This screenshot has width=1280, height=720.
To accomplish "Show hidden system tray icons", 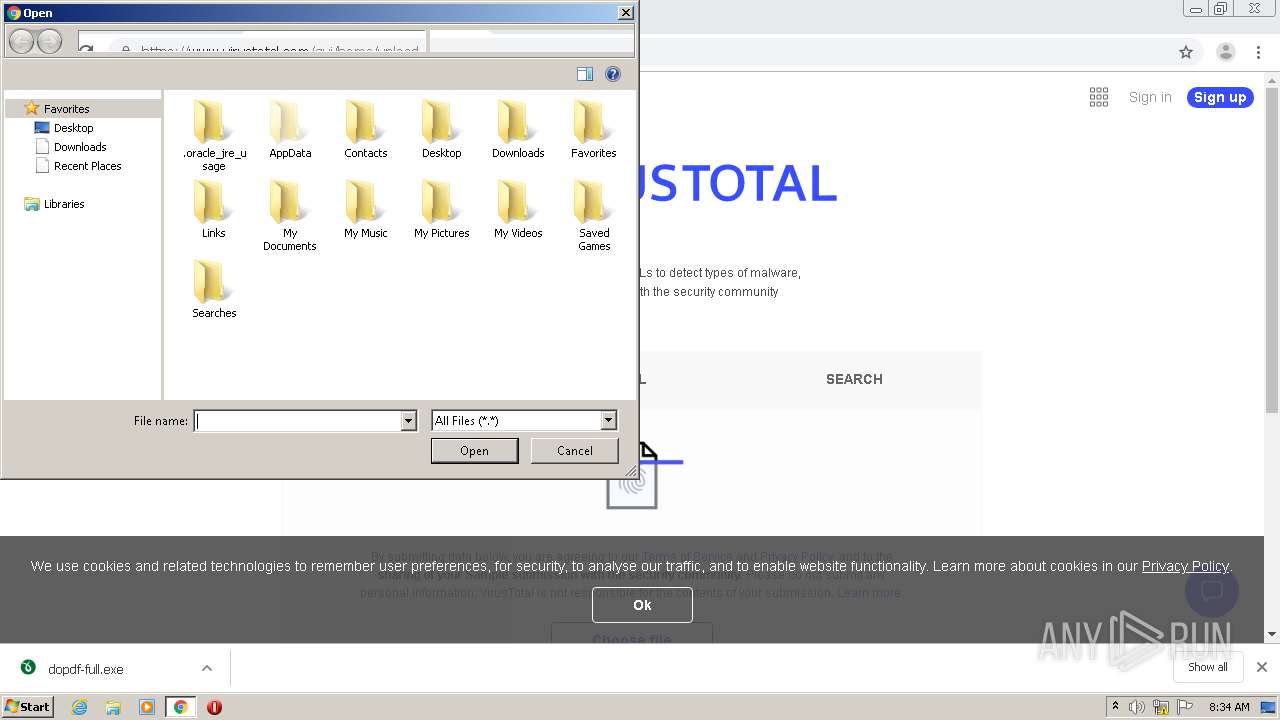I will [1115, 706].
